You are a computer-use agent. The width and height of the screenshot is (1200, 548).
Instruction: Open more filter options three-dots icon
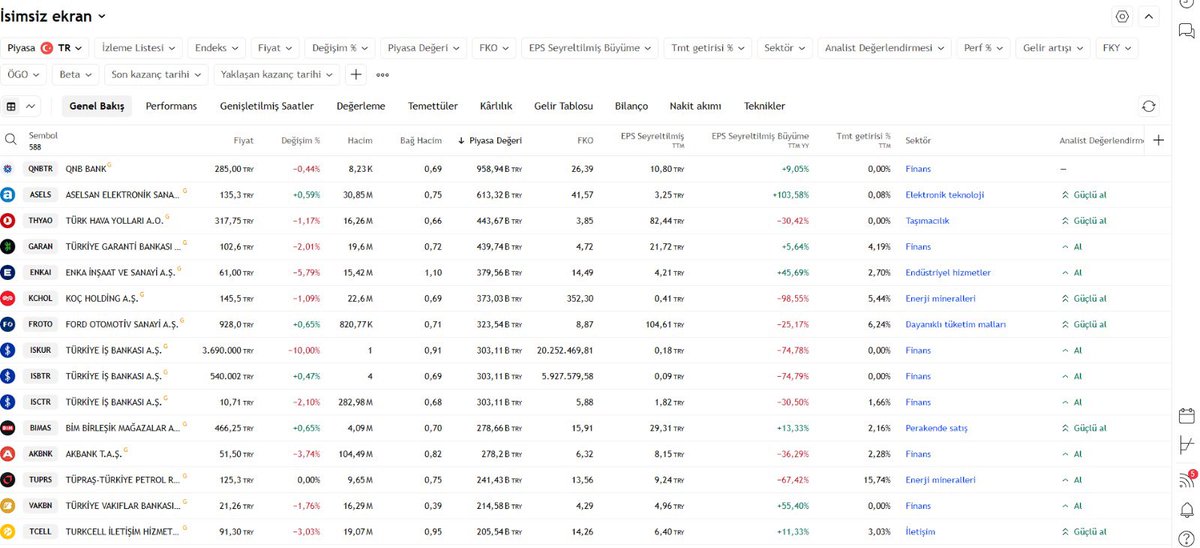coord(382,74)
